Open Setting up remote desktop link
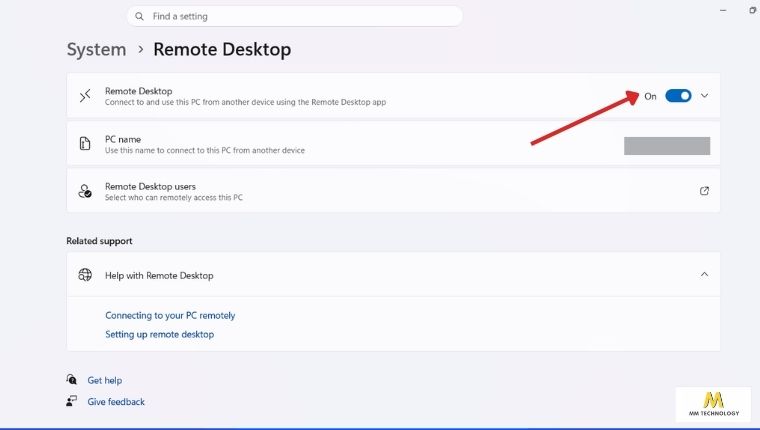760x430 pixels. [159, 334]
